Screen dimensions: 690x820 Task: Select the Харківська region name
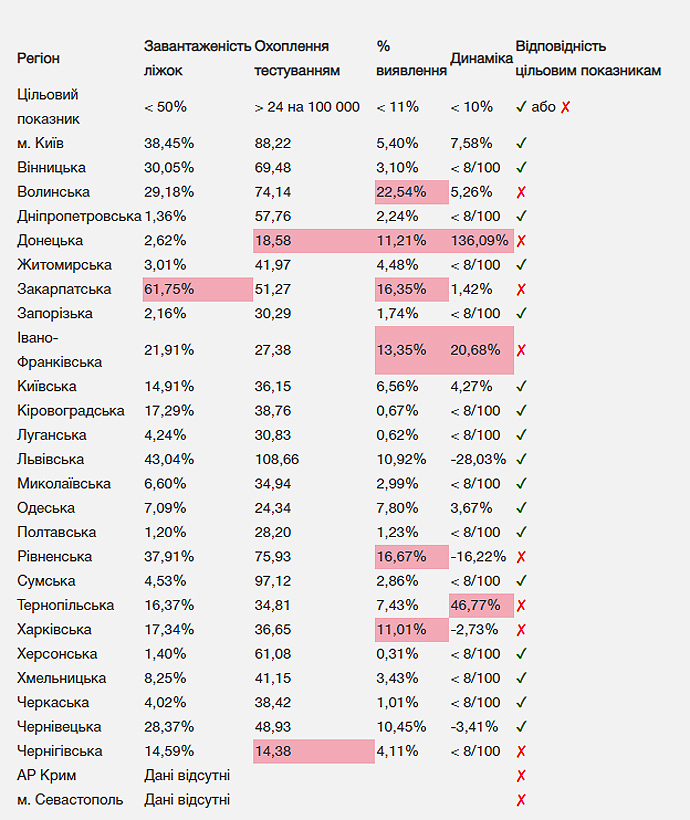55,630
